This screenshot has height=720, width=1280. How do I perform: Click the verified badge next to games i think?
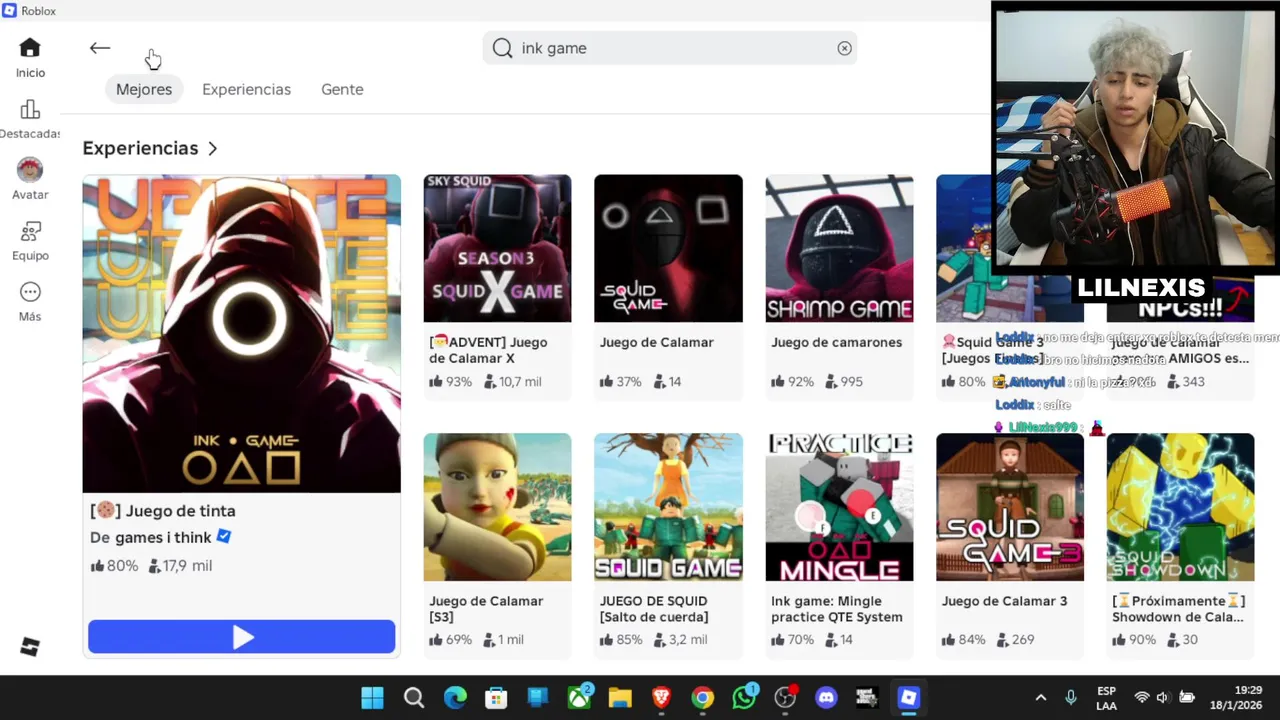coord(224,536)
